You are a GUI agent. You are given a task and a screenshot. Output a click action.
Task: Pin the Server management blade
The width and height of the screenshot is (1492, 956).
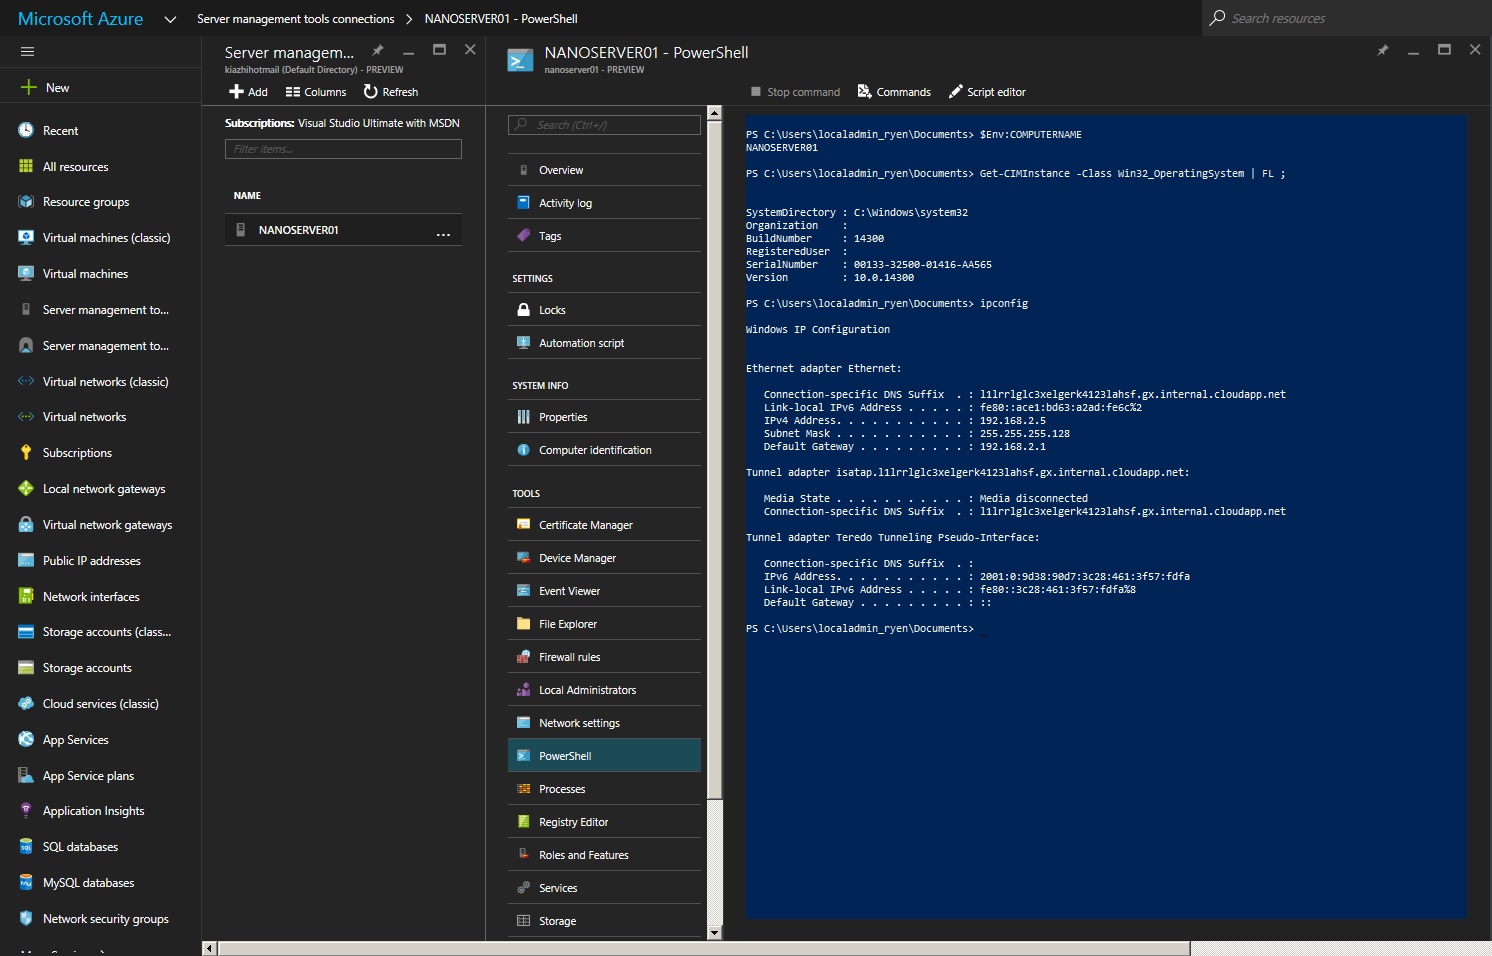pos(378,50)
